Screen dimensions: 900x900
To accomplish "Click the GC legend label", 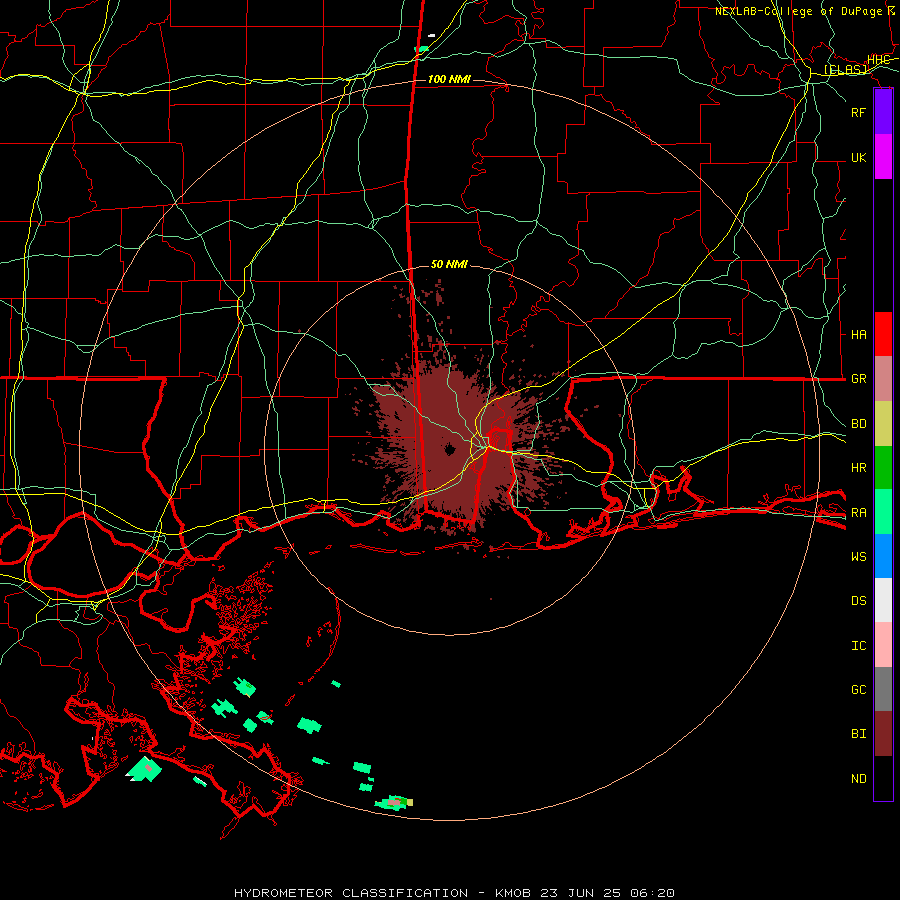I will click(858, 689).
